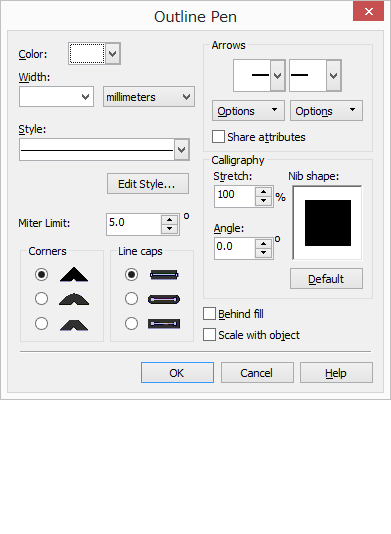Open the right arrow Options menu
The width and height of the screenshot is (391, 534).
326,111
